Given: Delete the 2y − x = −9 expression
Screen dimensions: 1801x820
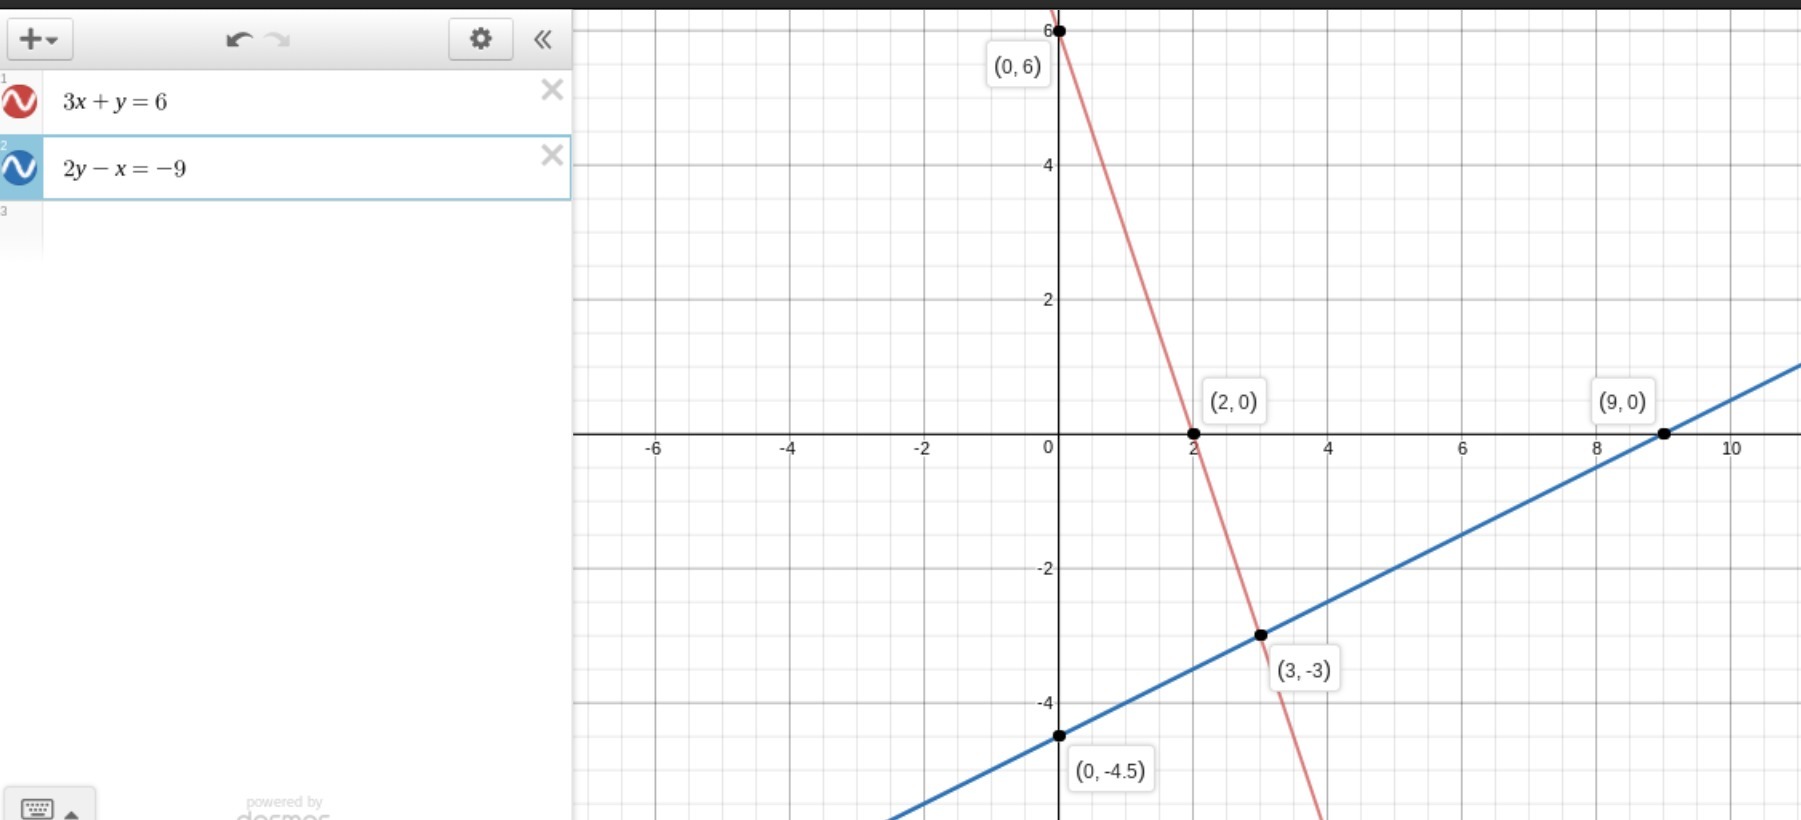Looking at the screenshot, I should pyautogui.click(x=552, y=155).
